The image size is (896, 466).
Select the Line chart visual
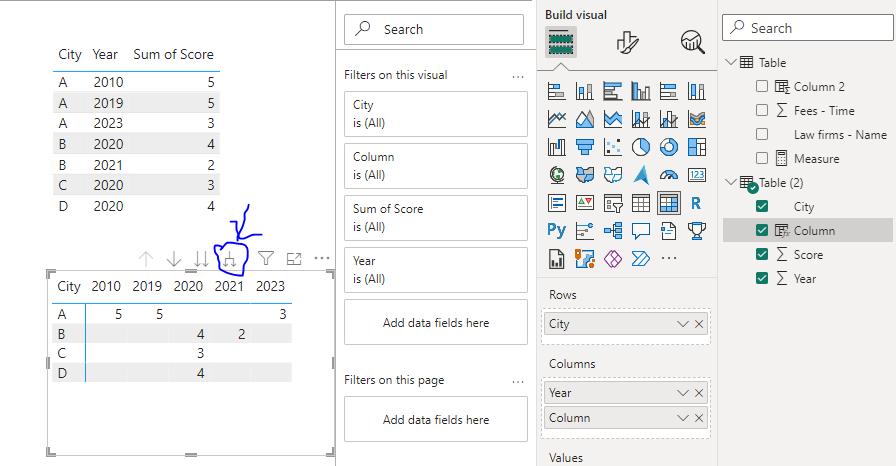556,119
